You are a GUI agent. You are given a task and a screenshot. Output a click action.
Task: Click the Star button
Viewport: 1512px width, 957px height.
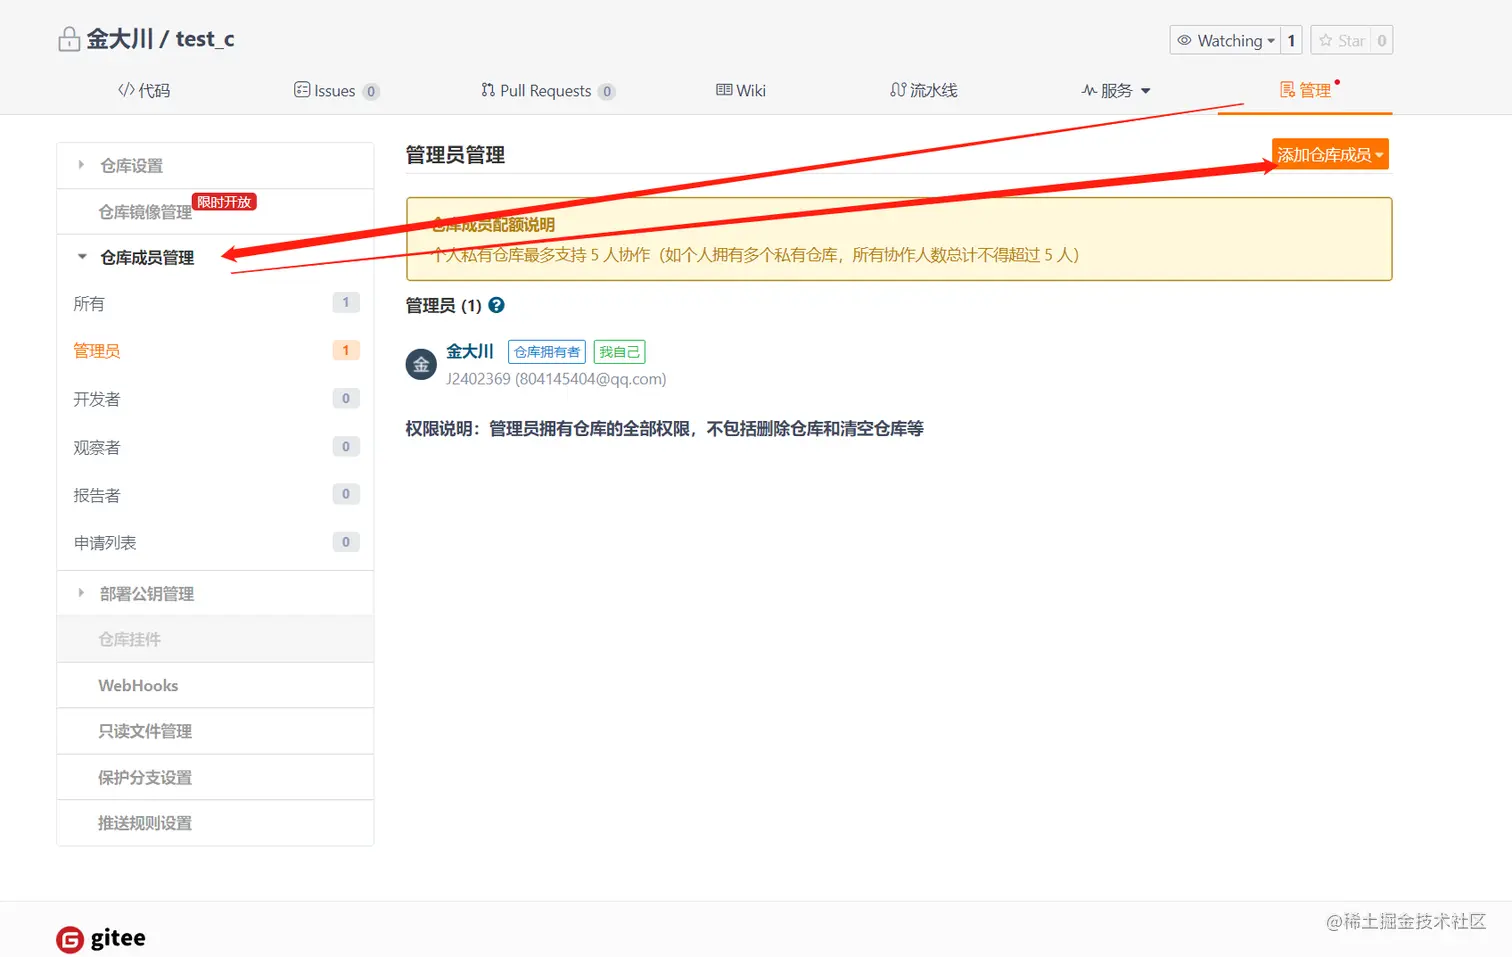point(1341,40)
